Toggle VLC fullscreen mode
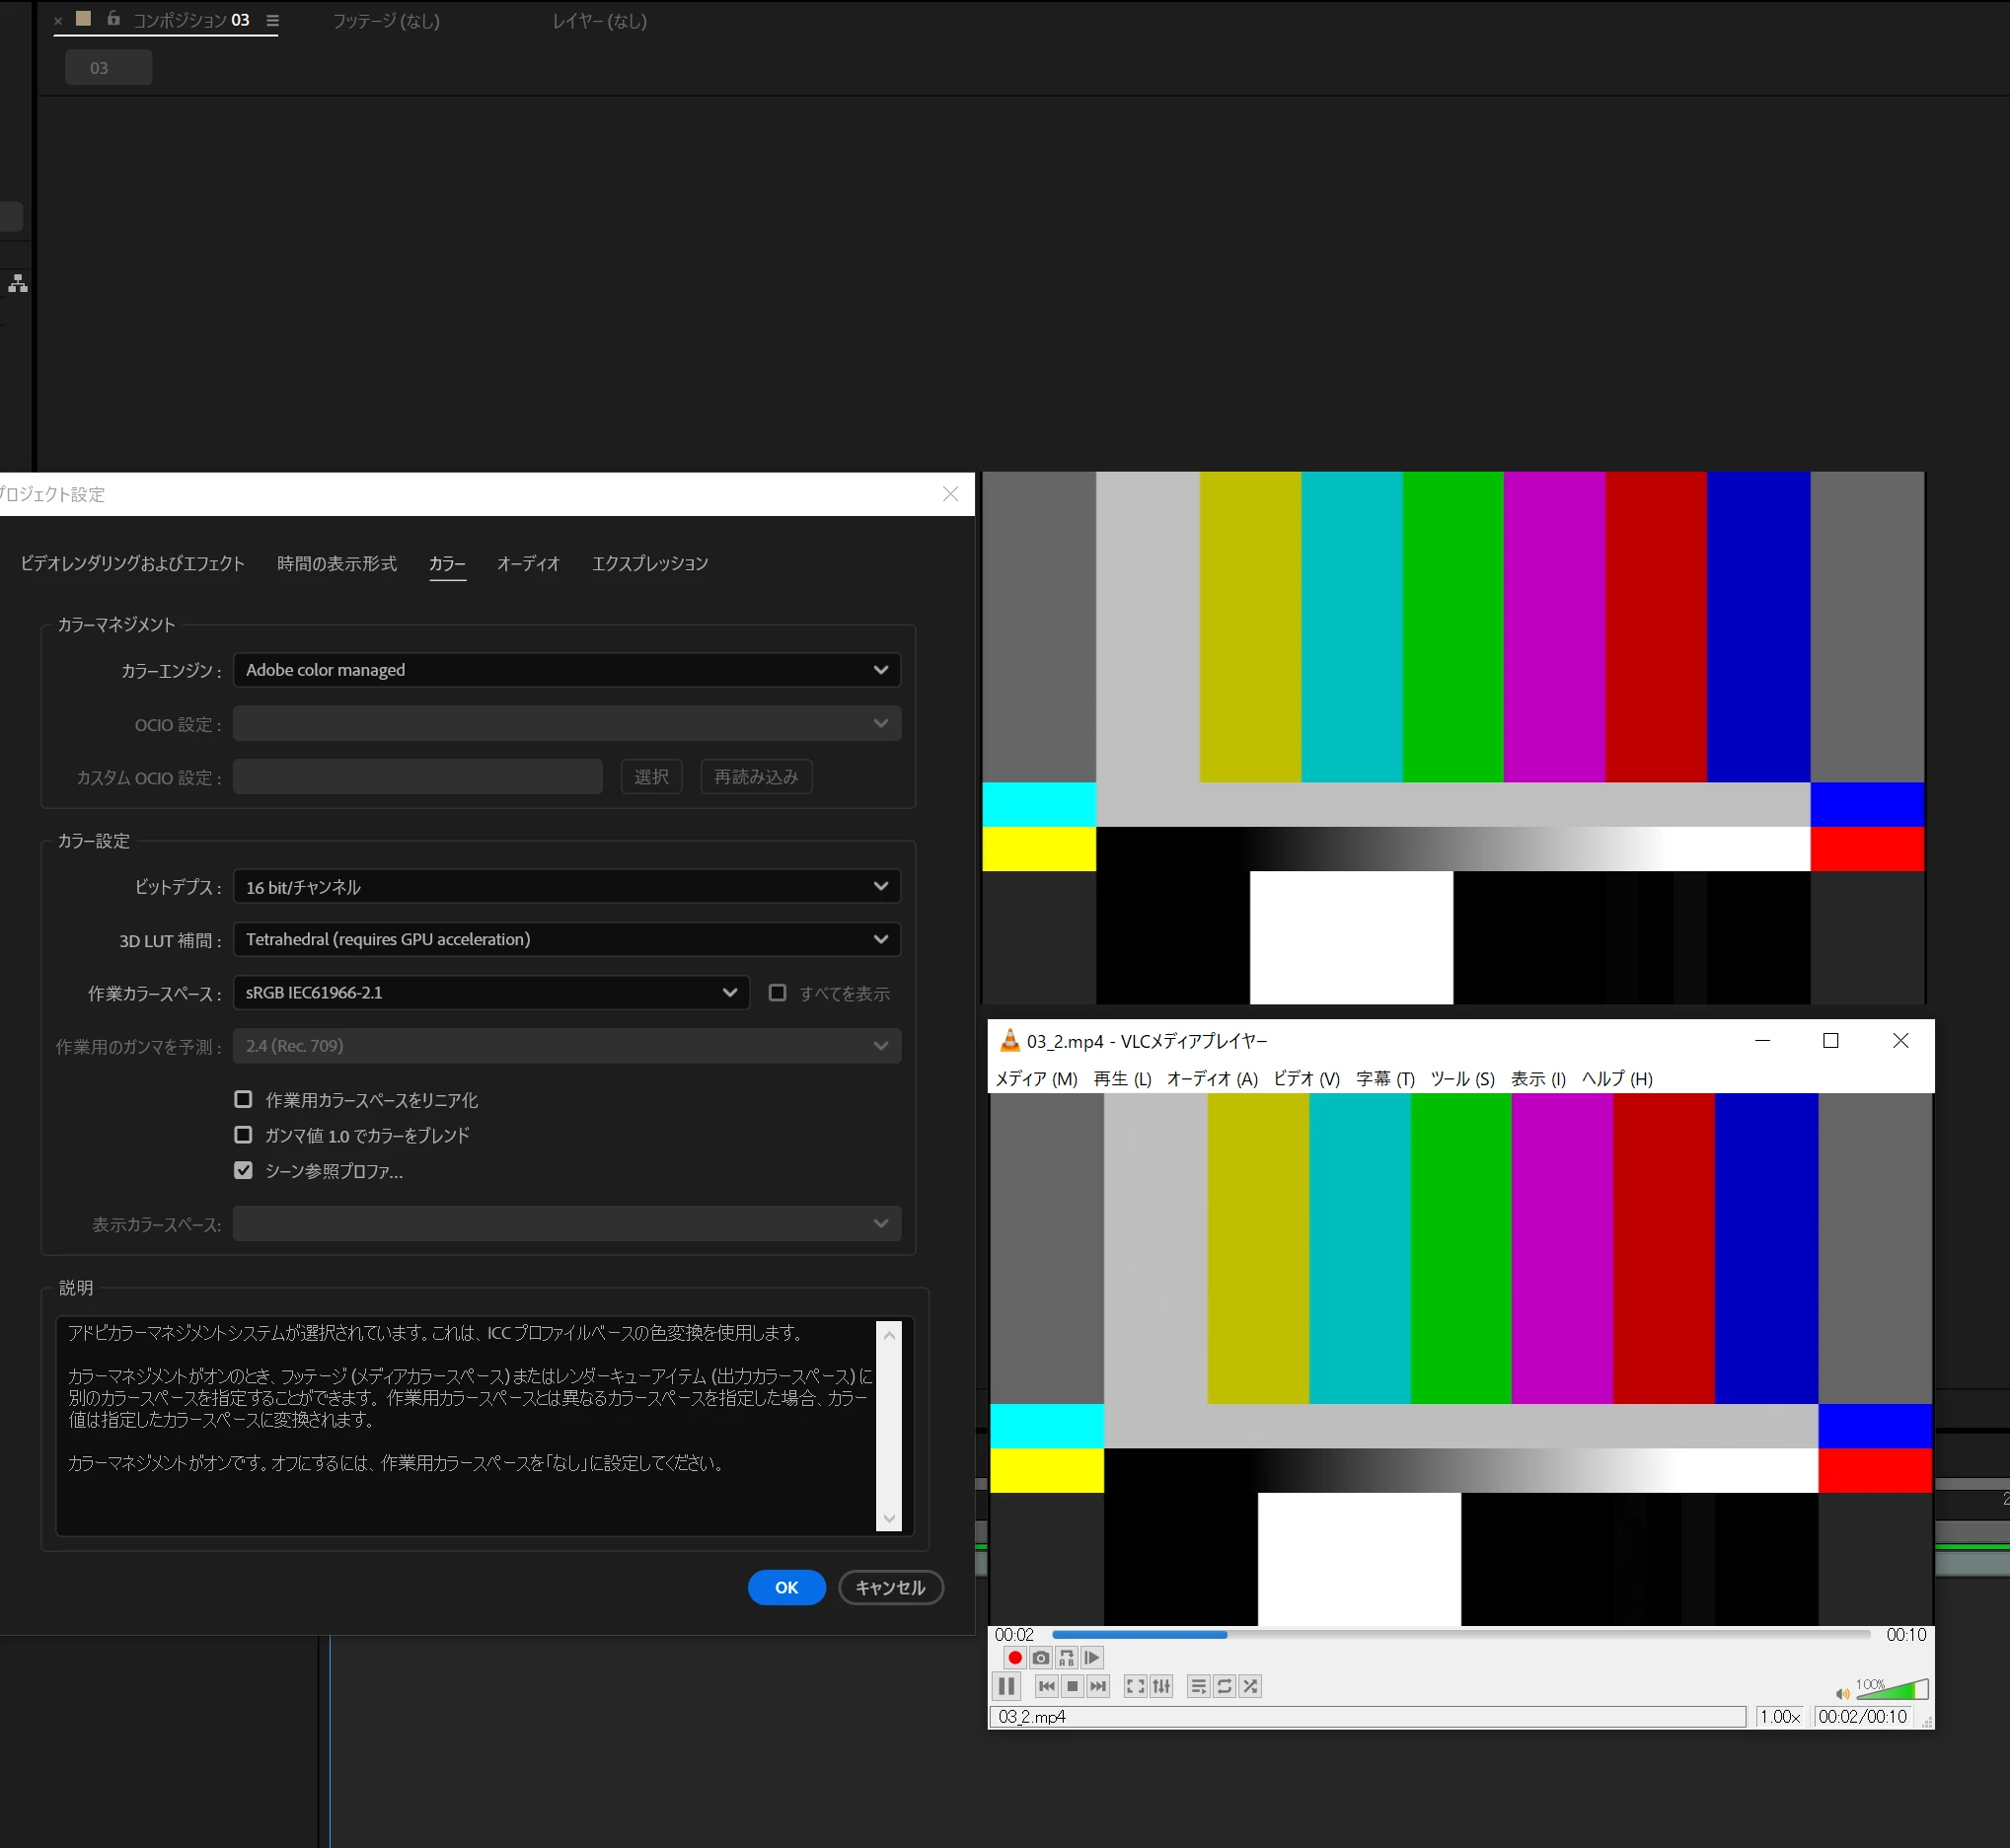This screenshot has height=1848, width=2010. (1135, 1687)
